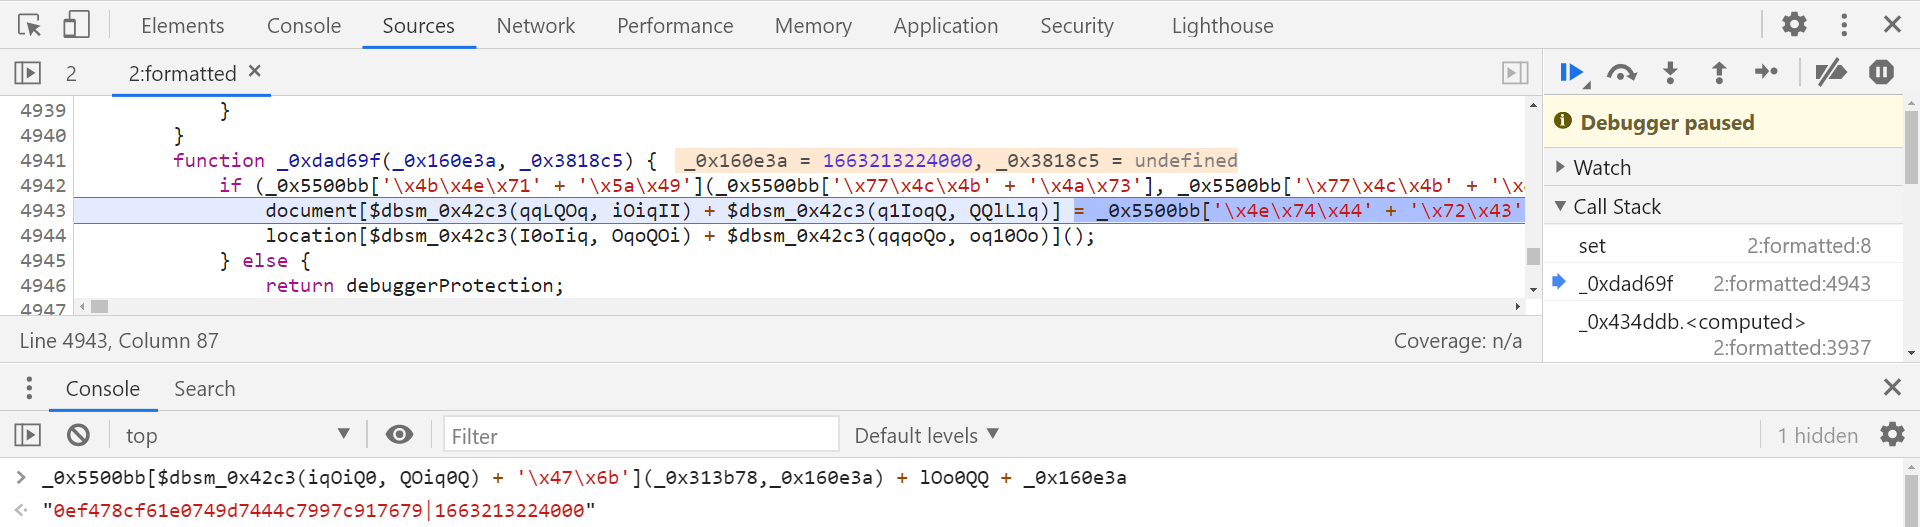Focus the console Filter field
This screenshot has height=527, width=1920.
click(641, 435)
